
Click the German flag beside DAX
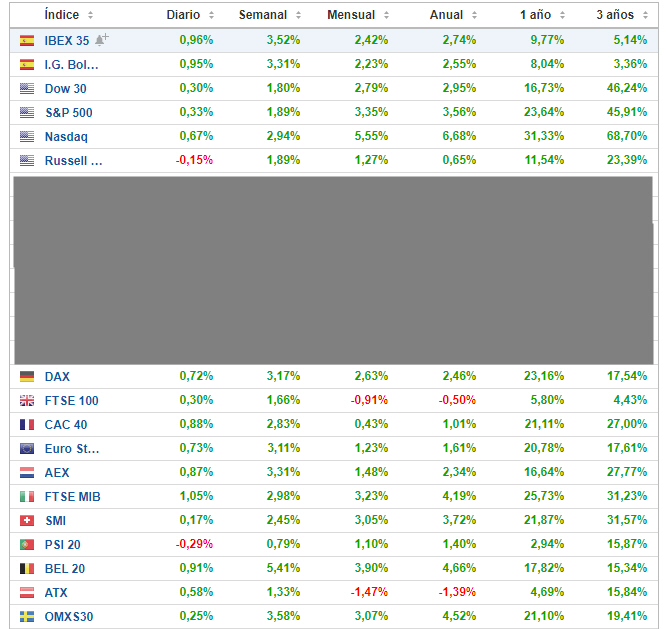pyautogui.click(x=27, y=377)
